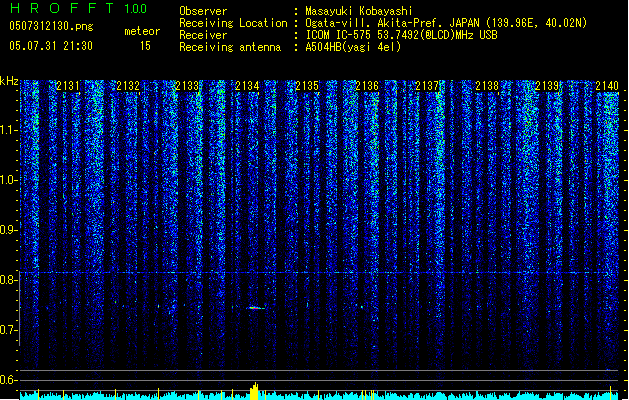Click the 0.6 frequency axis label
629x400 pixels.
point(9,380)
